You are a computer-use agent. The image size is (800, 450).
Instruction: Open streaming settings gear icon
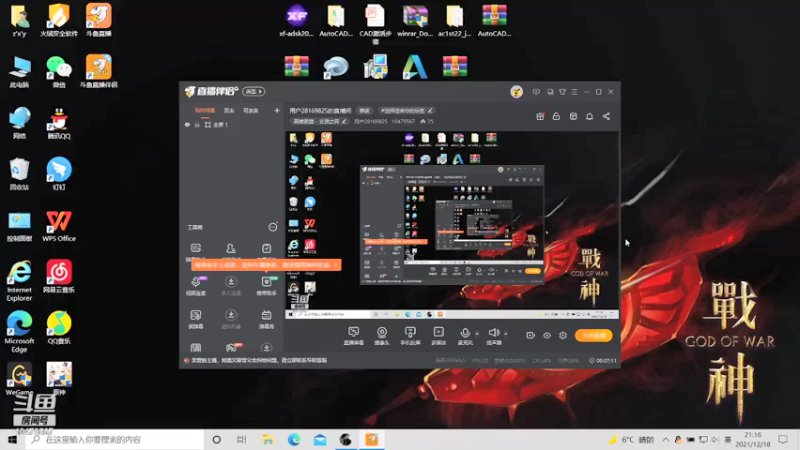[x=563, y=335]
